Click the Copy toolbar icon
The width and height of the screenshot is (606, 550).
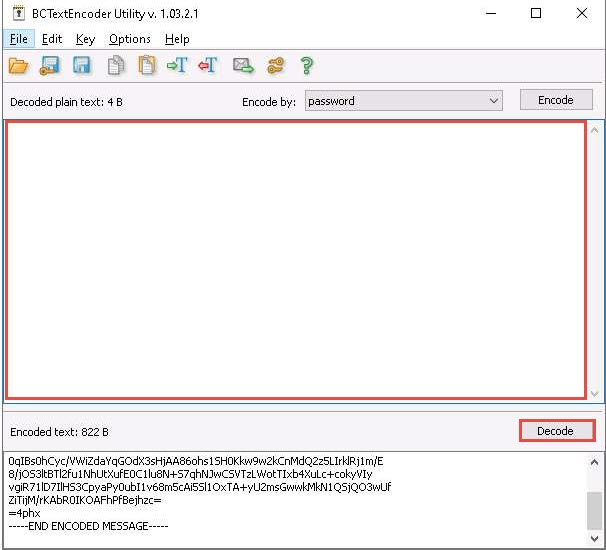tap(115, 66)
